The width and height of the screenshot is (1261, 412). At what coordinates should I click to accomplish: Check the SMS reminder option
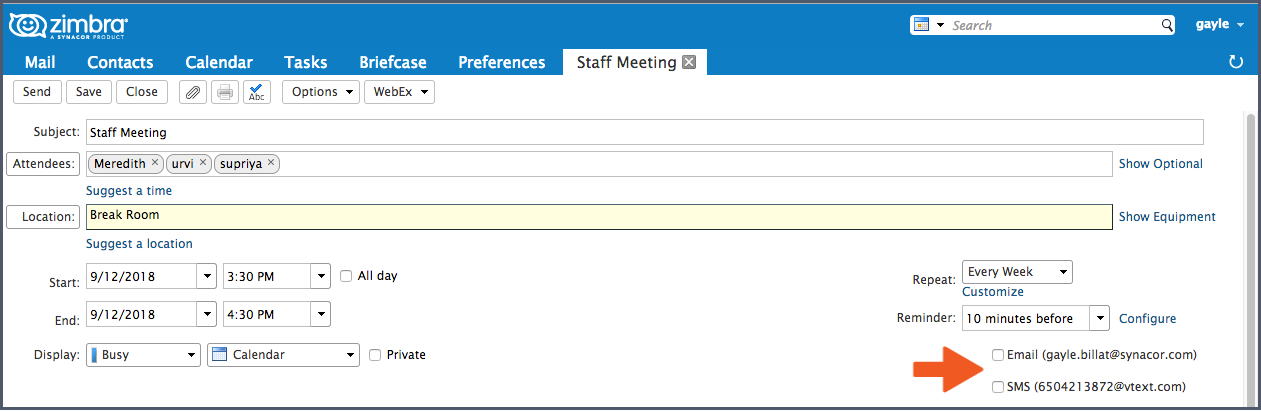coord(998,386)
